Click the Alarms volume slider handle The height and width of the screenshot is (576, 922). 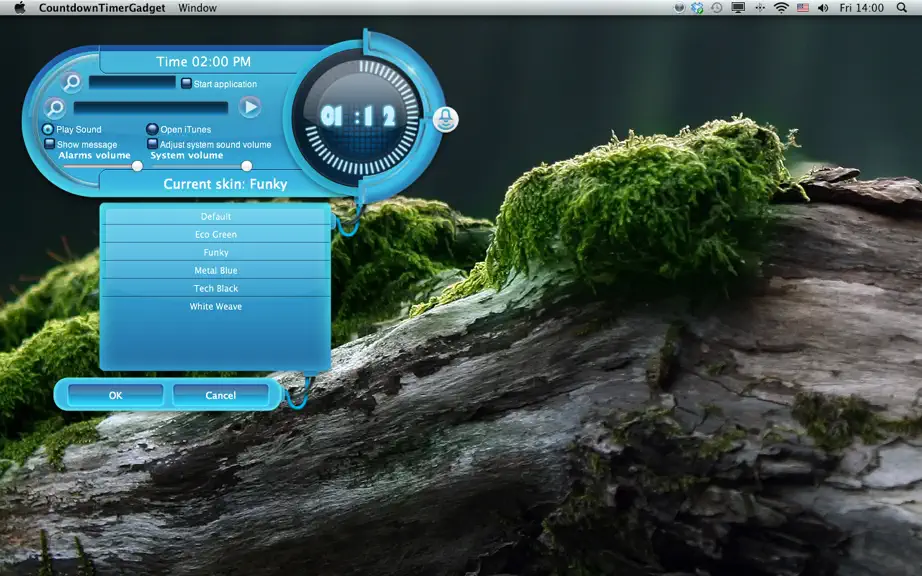point(137,166)
